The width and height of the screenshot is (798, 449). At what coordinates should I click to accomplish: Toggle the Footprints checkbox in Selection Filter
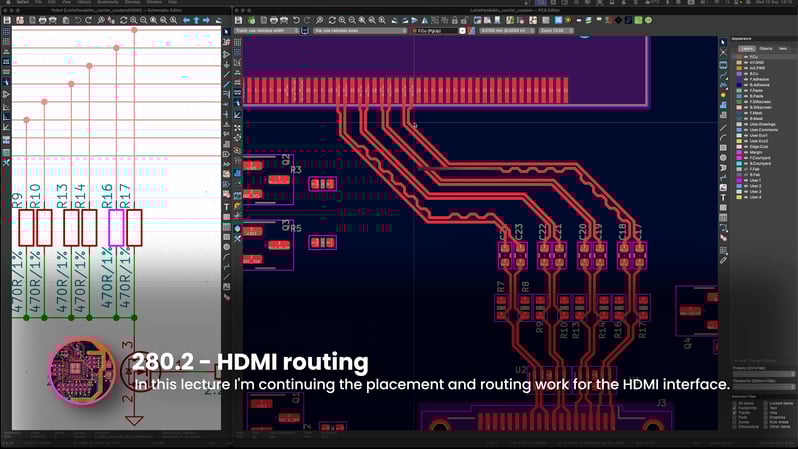point(736,408)
